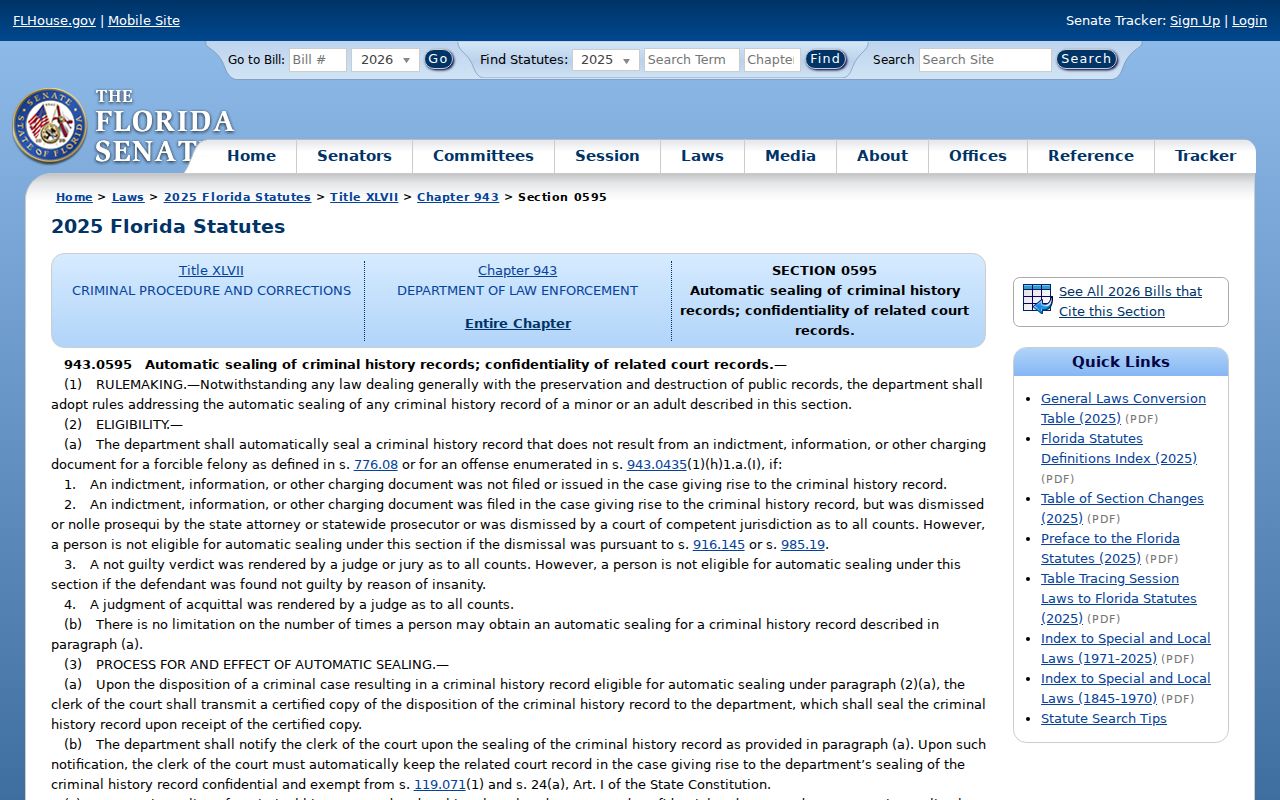1280x800 pixels.
Task: Click the Florida Senate seal logo
Action: pos(50,126)
